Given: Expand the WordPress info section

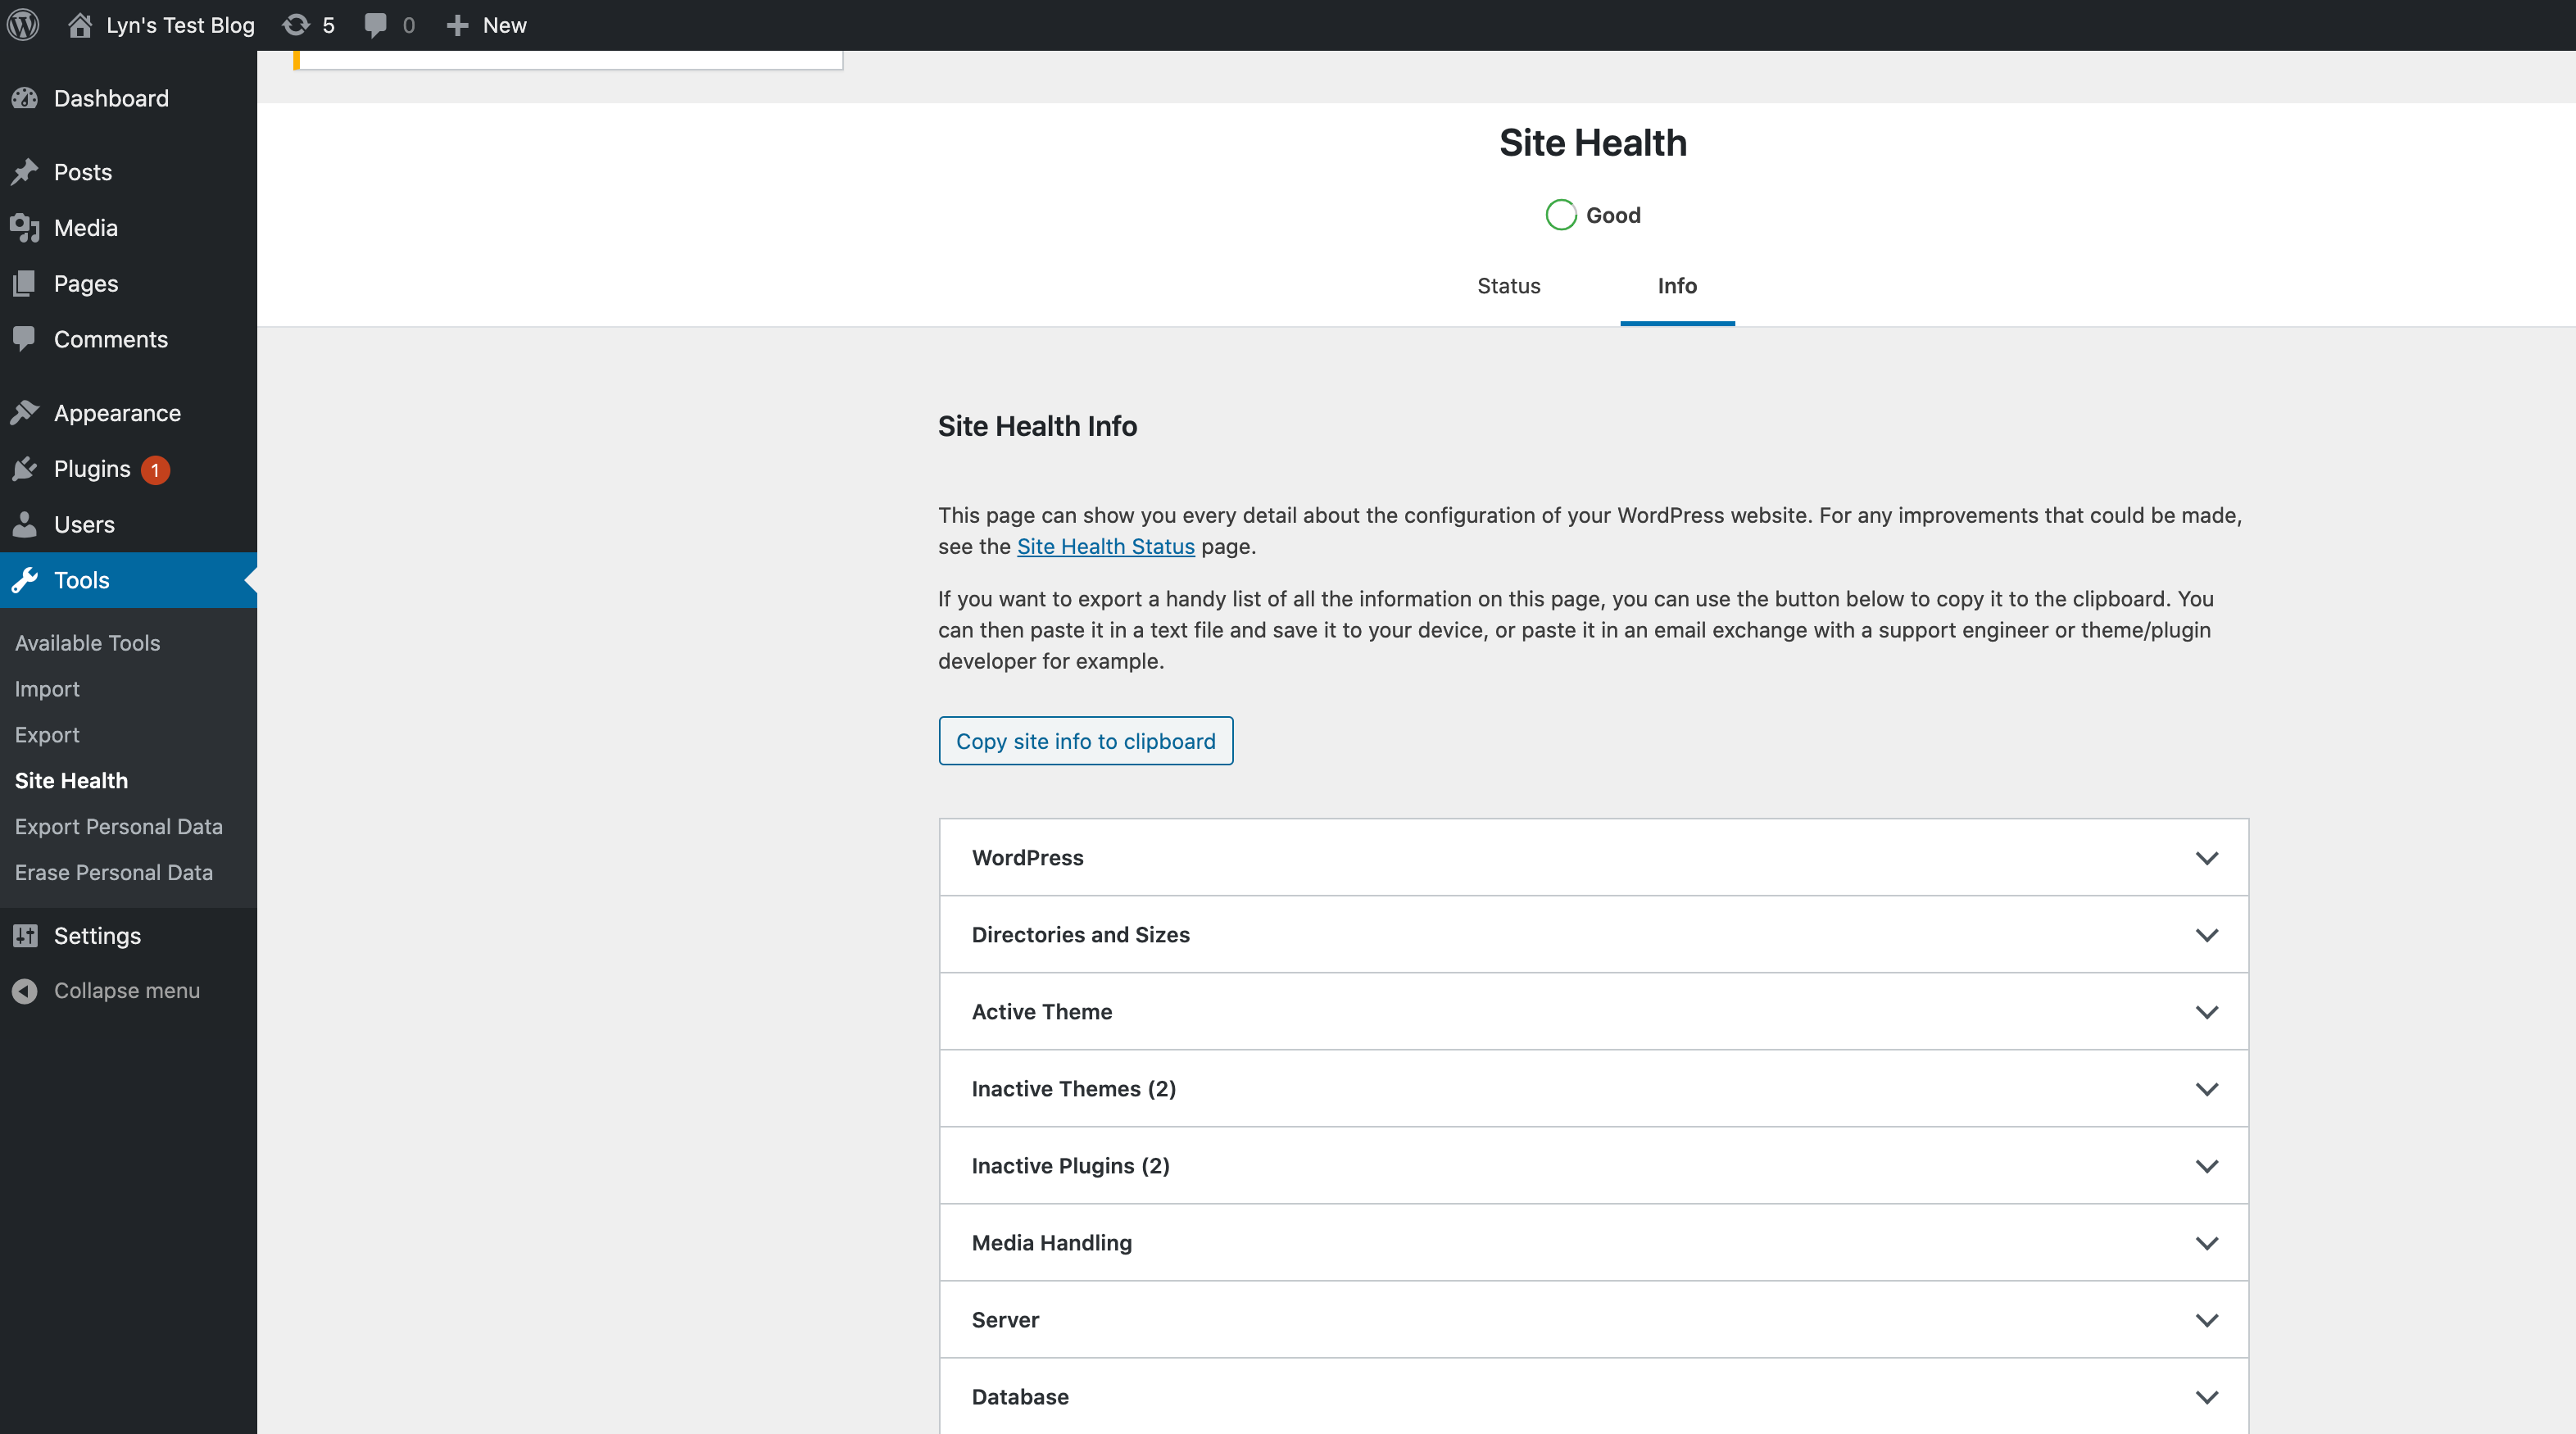Looking at the screenshot, I should (2206, 858).
